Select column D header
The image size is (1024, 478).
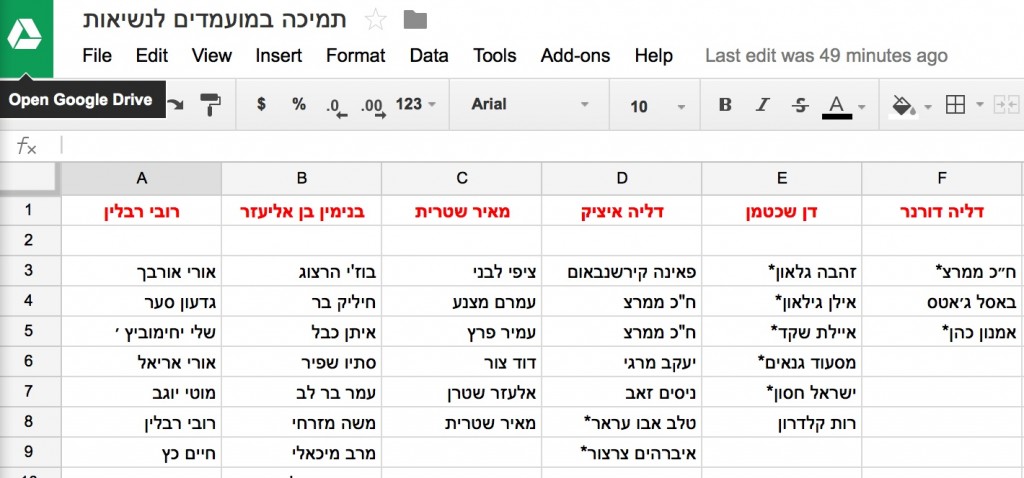pyautogui.click(x=622, y=178)
